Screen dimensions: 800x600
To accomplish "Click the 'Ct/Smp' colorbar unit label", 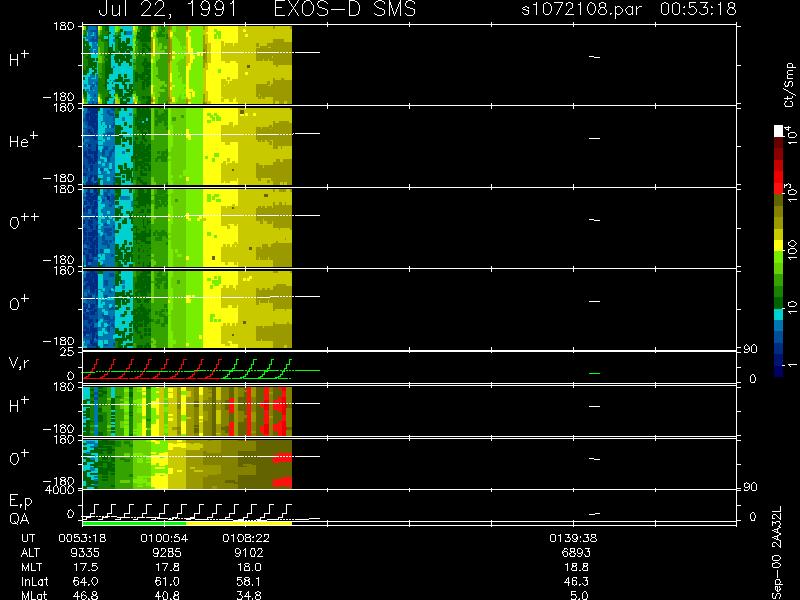I will [789, 85].
